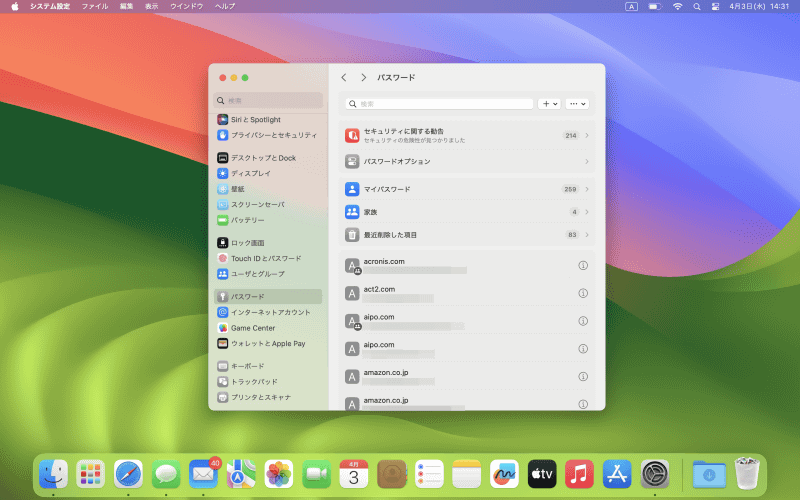Open バッテリー settings

click(x=268, y=220)
